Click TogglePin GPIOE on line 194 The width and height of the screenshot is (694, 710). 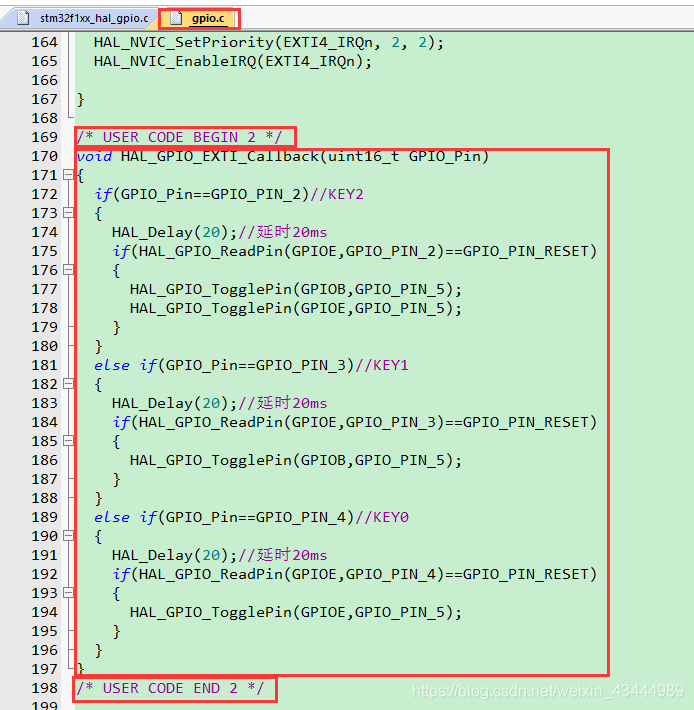[296, 613]
